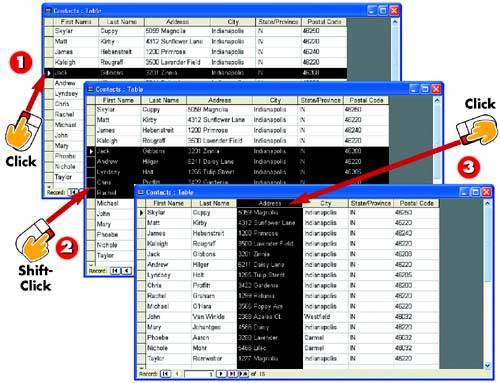This screenshot has height=383, width=500.
Task: Click scroll down arrow in front window
Action: click(x=488, y=365)
